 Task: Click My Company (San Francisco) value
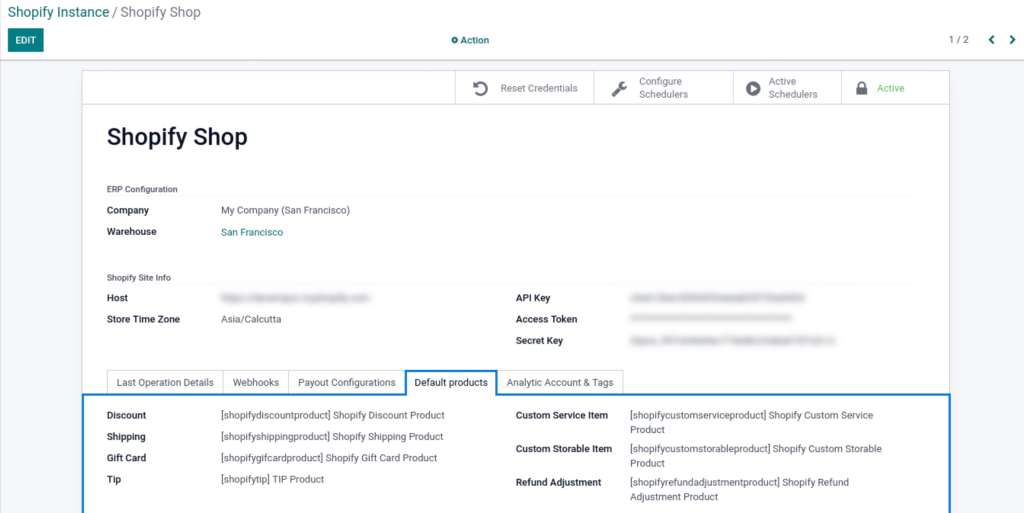[x=285, y=211]
